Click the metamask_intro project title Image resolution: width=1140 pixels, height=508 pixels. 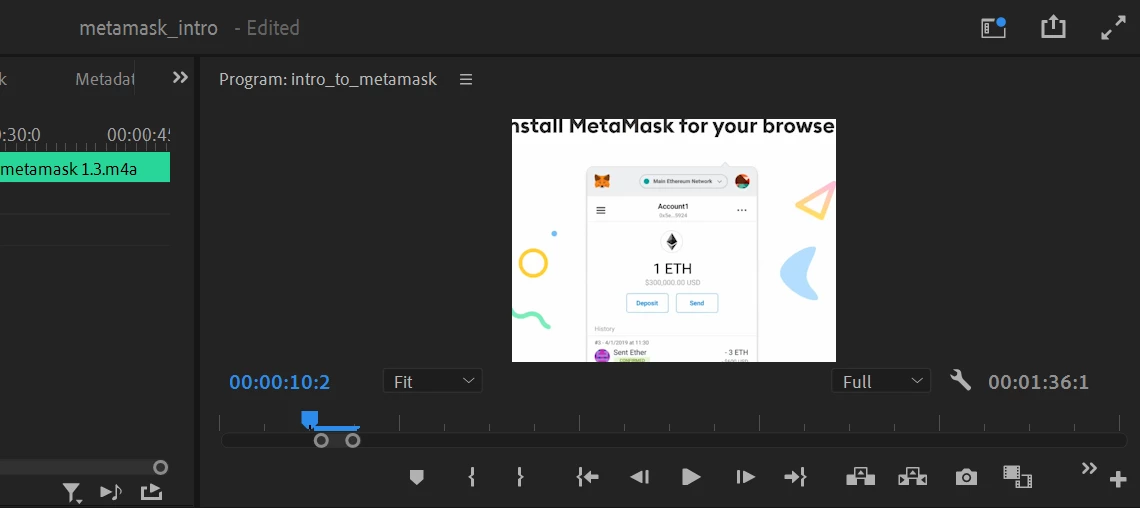(148, 28)
